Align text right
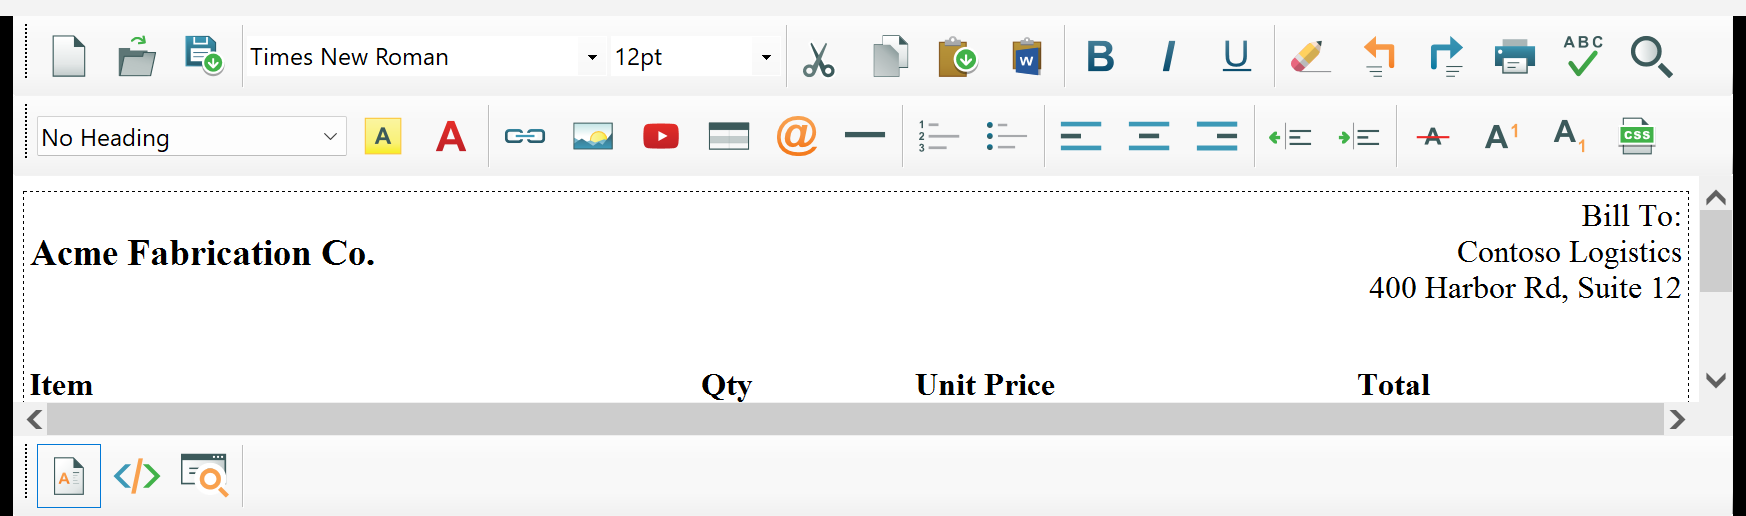The height and width of the screenshot is (516, 1746). click(1217, 136)
